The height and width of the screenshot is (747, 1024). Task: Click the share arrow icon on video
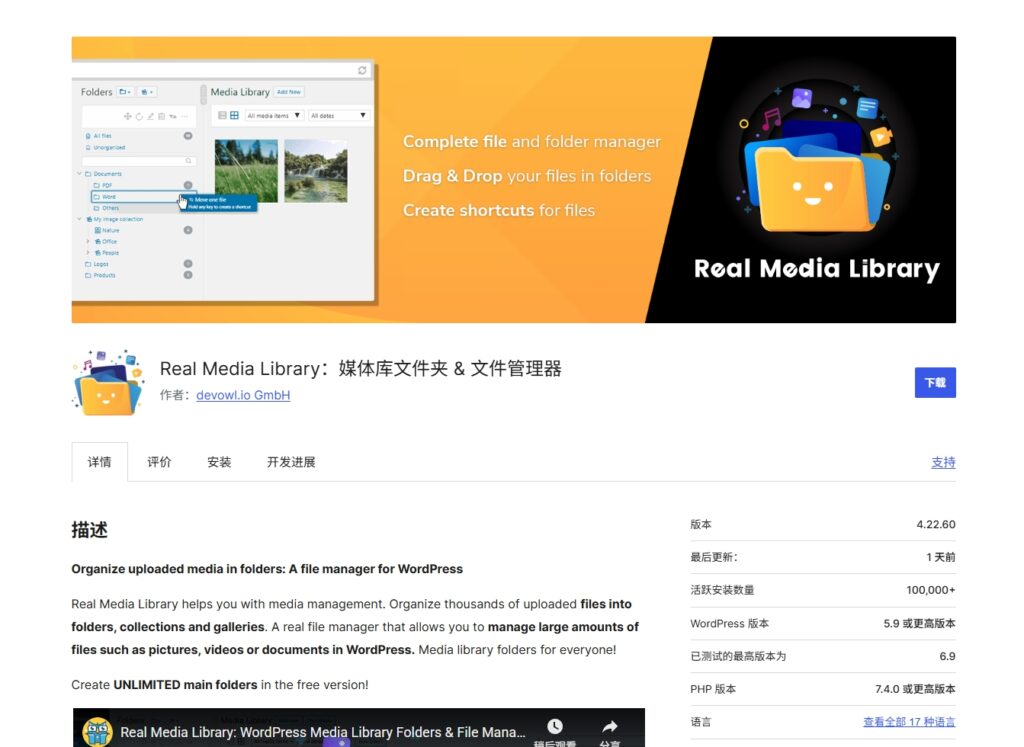point(609,727)
